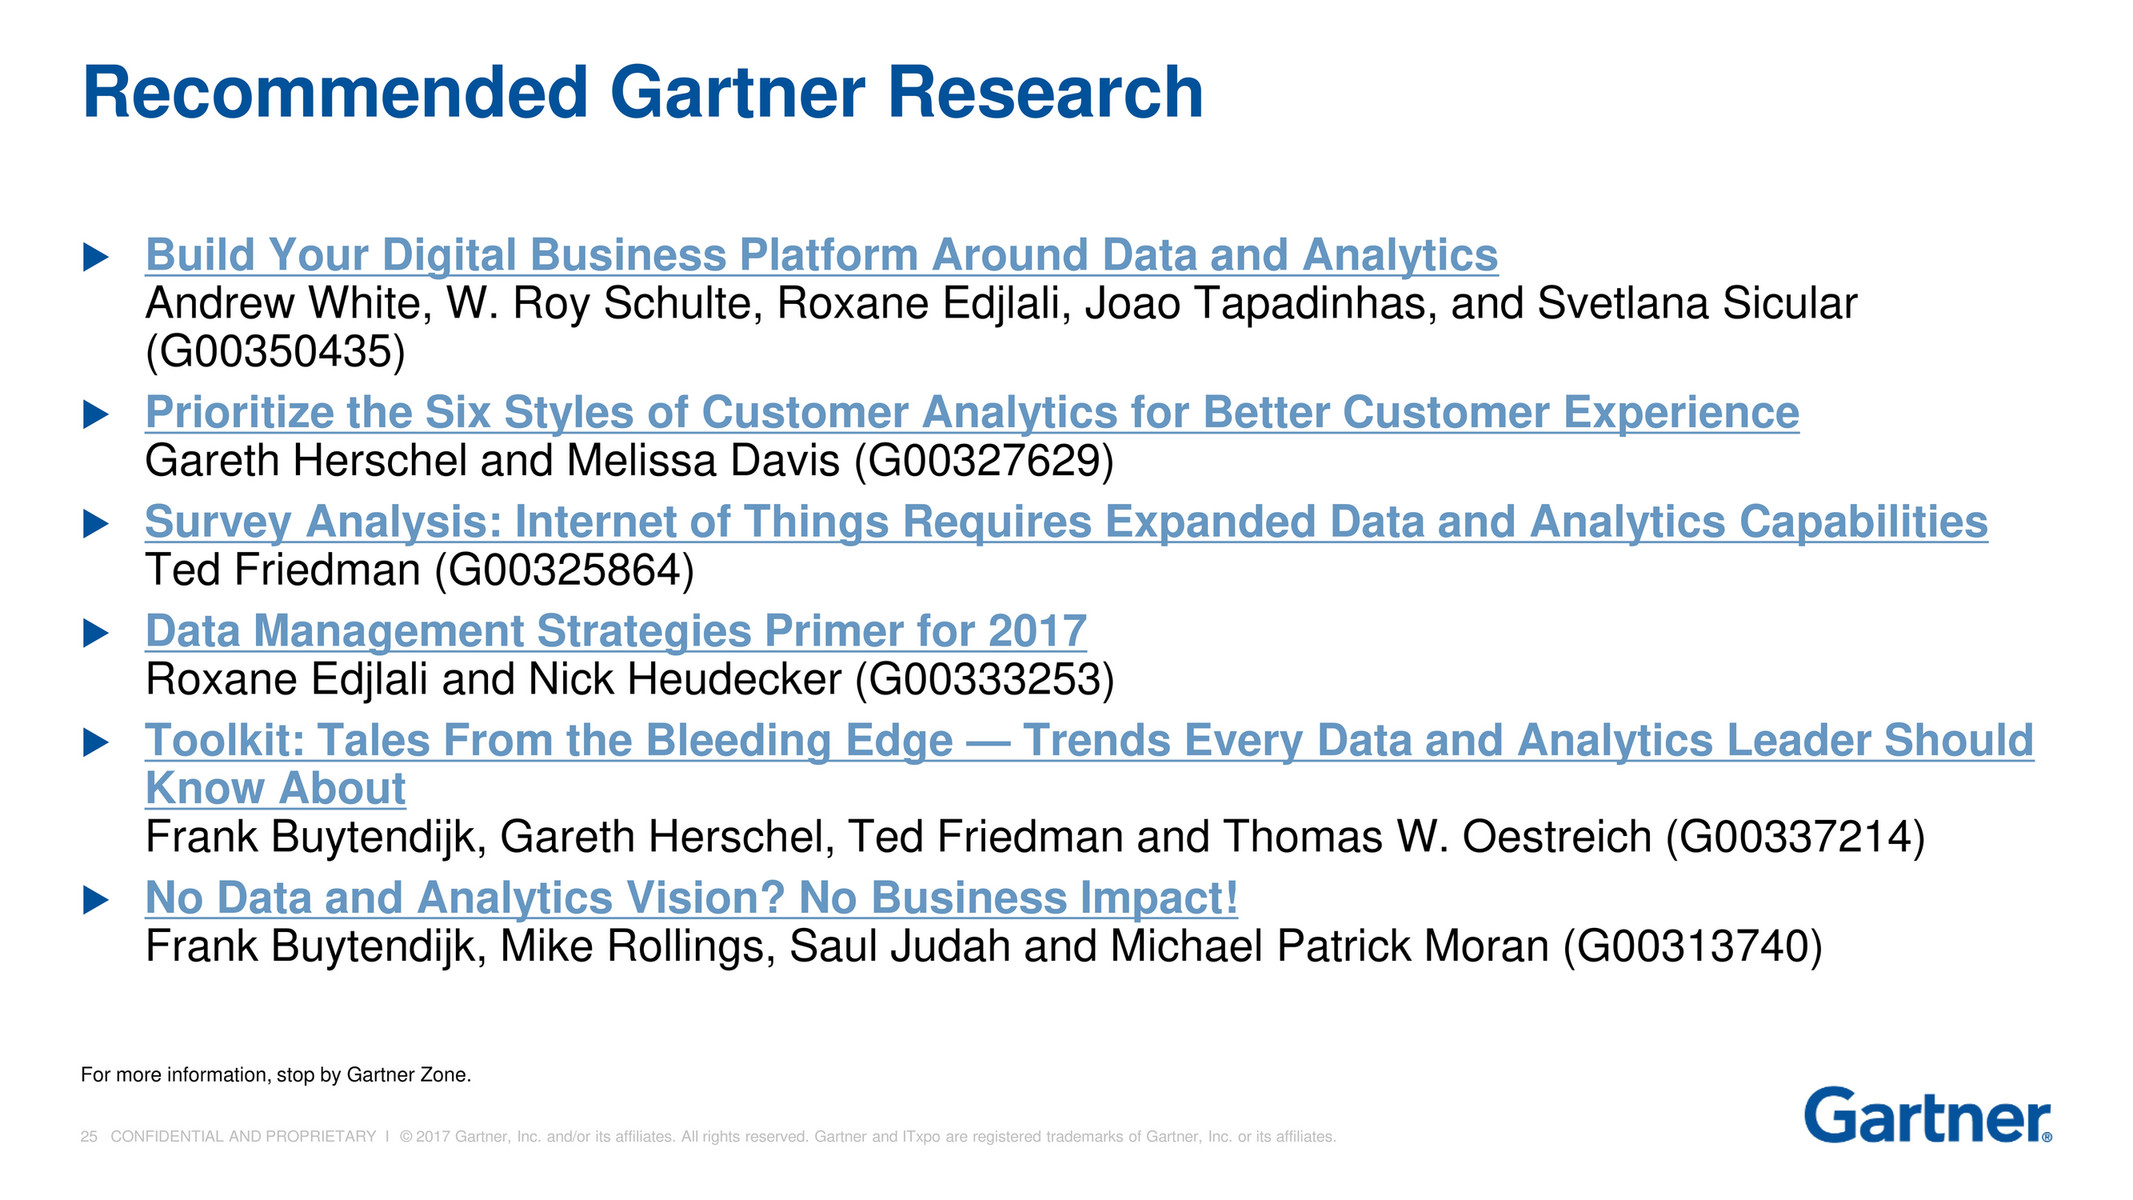Image resolution: width=2133 pixels, height=1200 pixels.
Task: Click the triangle bullet beside Data Management Strategies
Action: (x=95, y=632)
